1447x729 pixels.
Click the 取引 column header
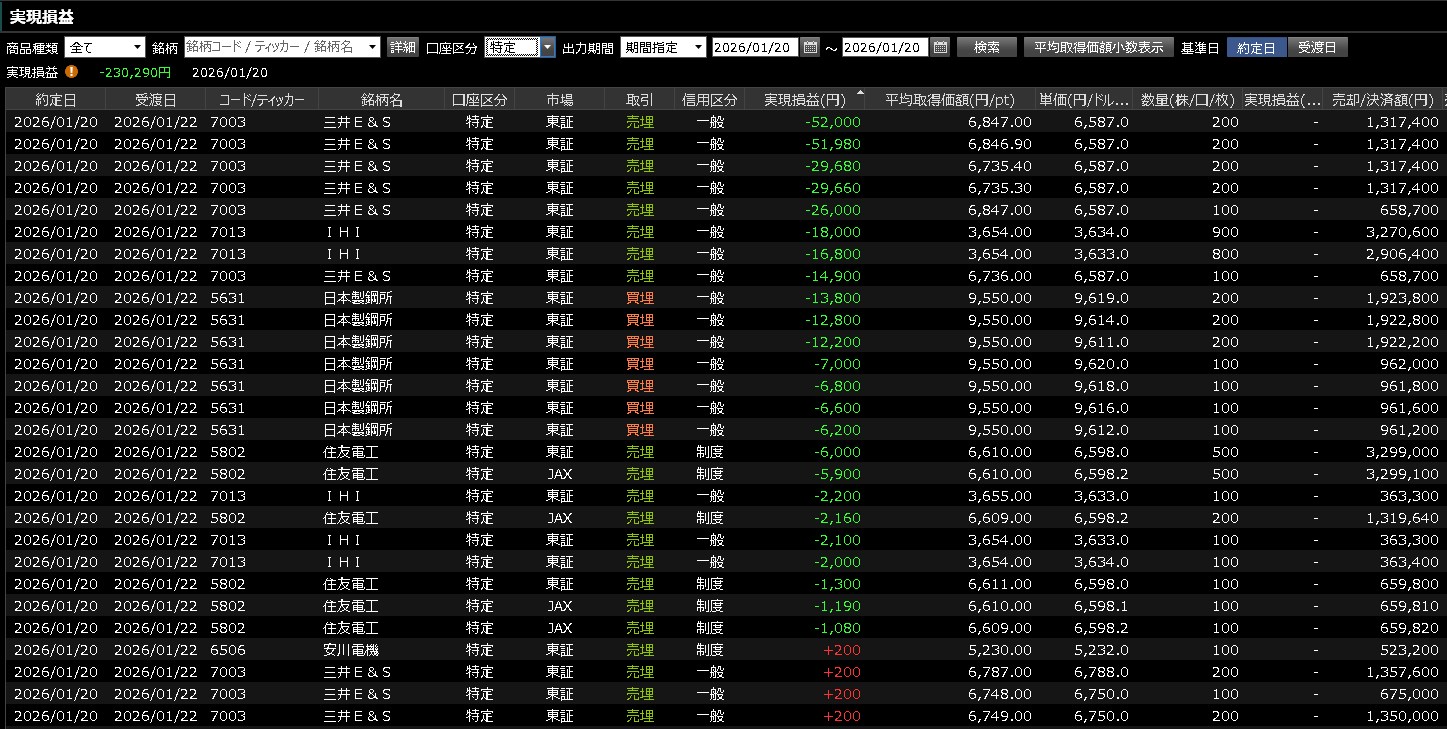639,99
